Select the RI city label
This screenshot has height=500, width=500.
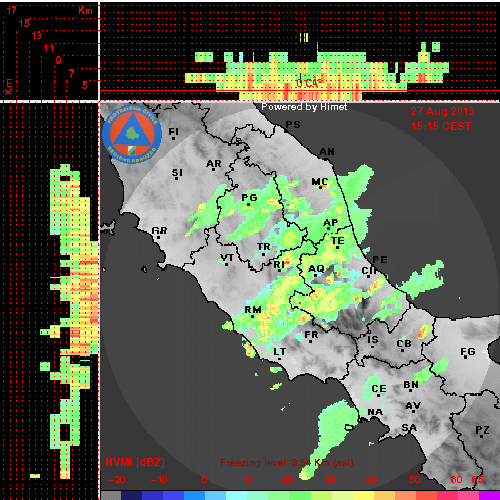(x=279, y=265)
